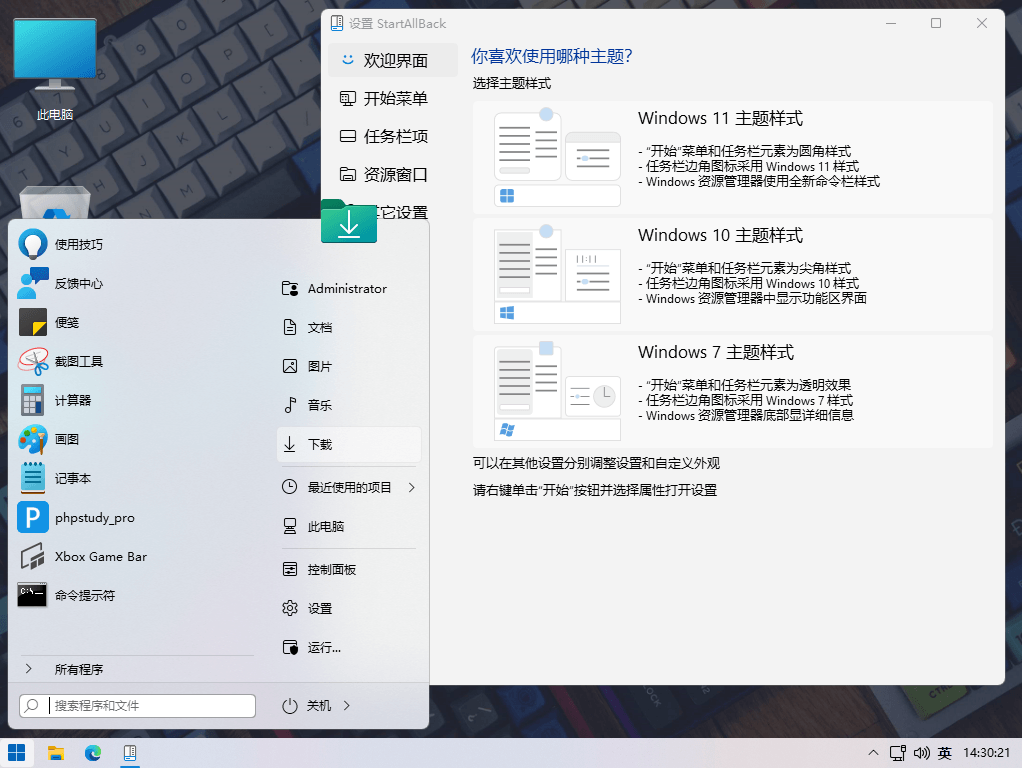Click the Windows 10 theme preview thumbnail

(557, 274)
